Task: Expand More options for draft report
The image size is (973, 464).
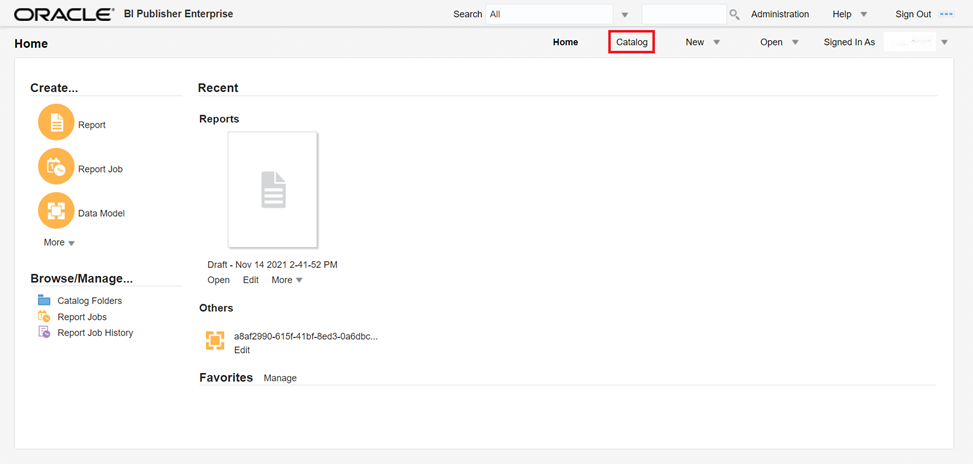Action: click(x=287, y=280)
